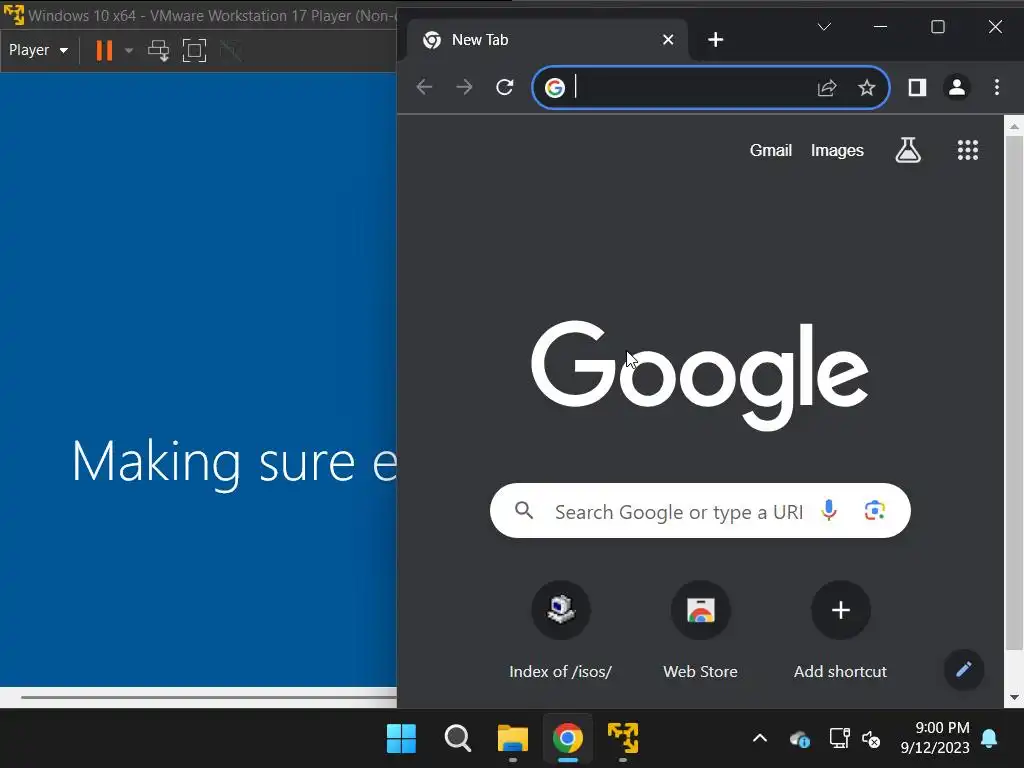Reload the Chrome page

[504, 87]
